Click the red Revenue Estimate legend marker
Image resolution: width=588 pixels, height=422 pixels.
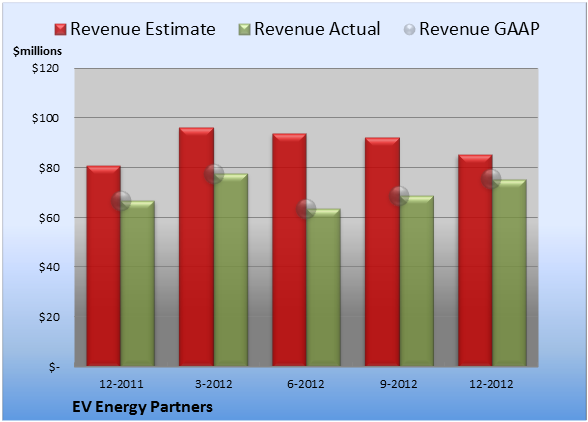click(x=60, y=30)
